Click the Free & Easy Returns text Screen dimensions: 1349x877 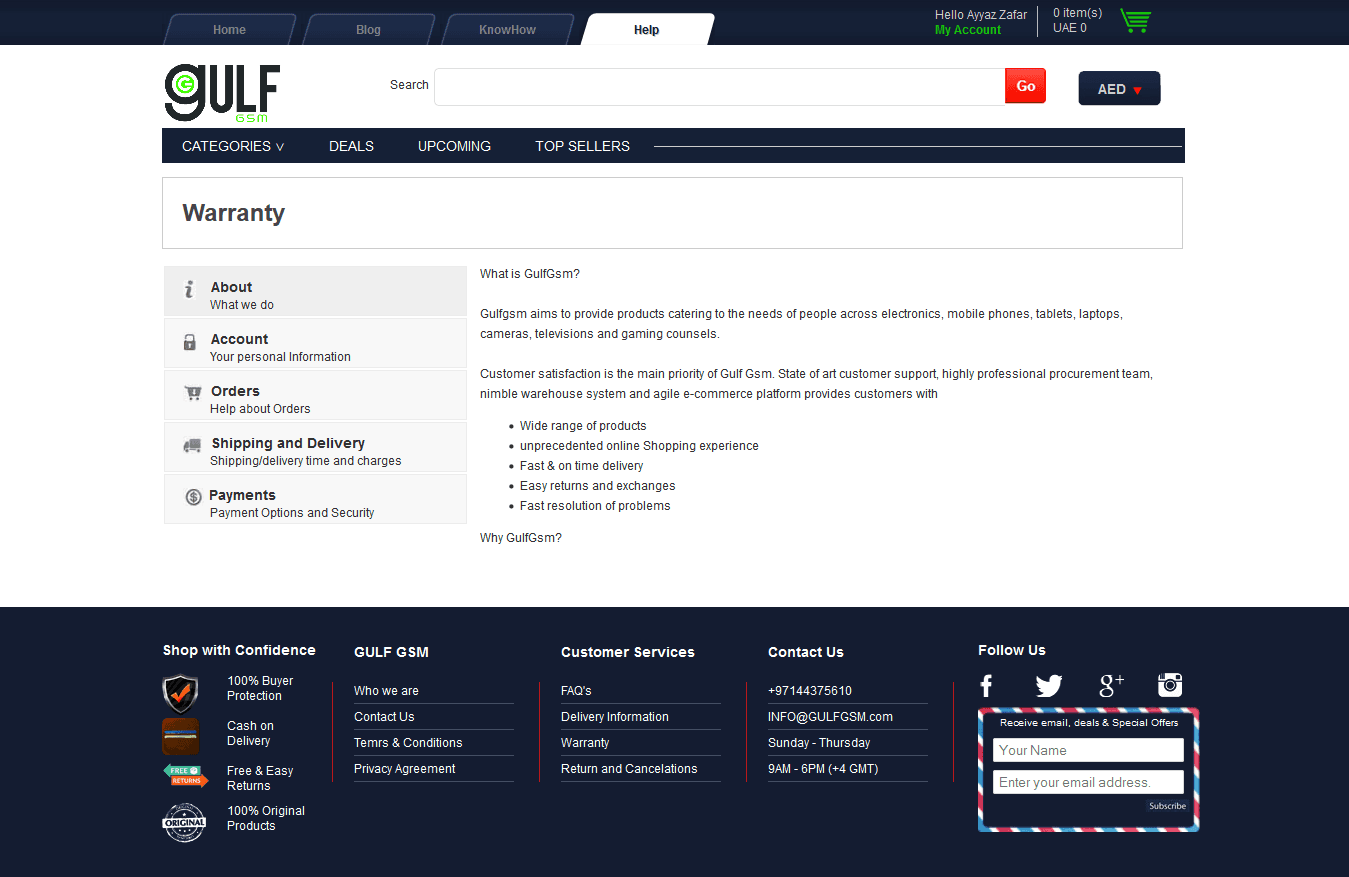260,778
